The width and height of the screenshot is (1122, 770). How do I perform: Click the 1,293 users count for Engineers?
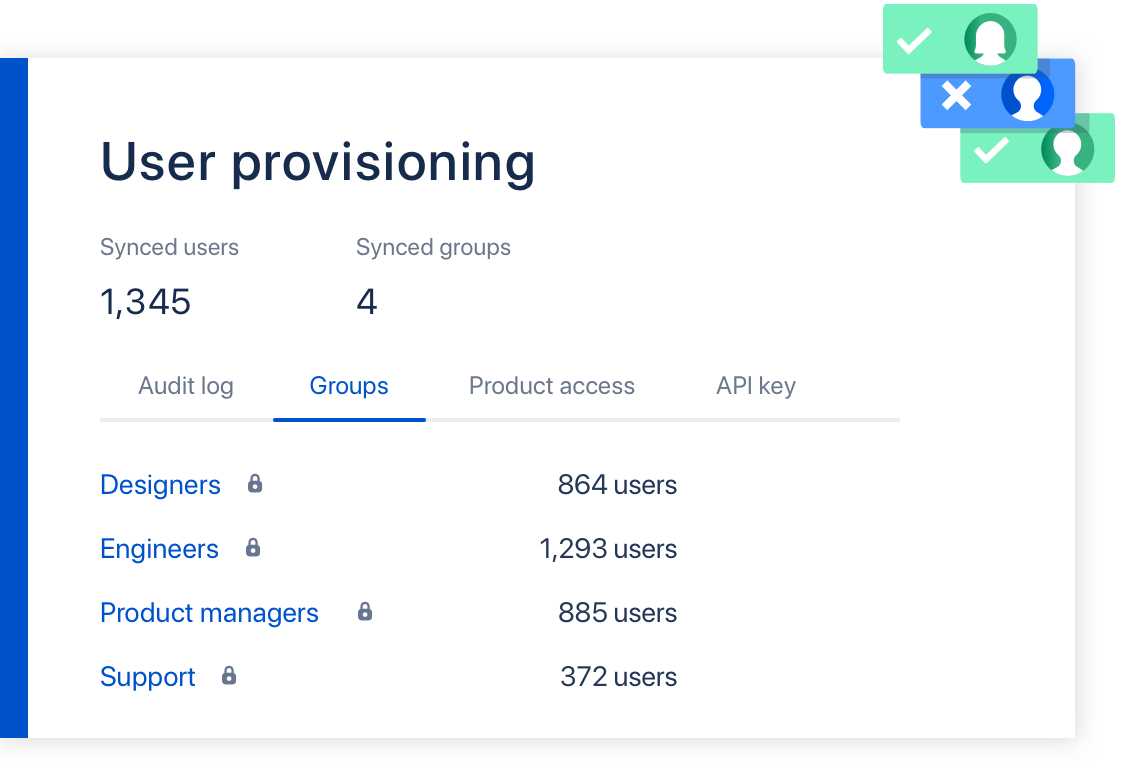click(x=608, y=549)
